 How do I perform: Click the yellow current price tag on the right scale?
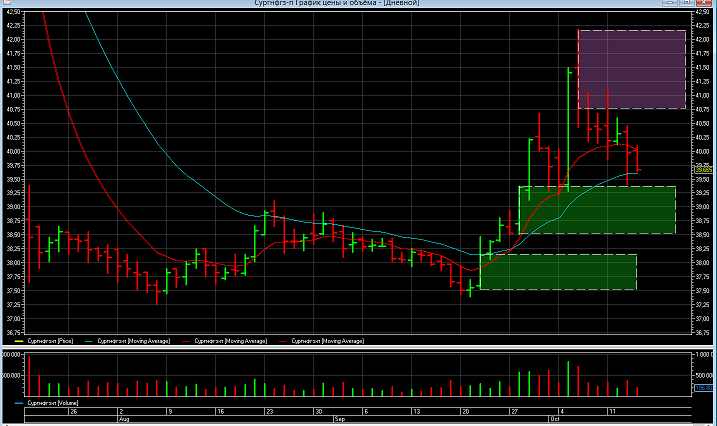[x=704, y=170]
